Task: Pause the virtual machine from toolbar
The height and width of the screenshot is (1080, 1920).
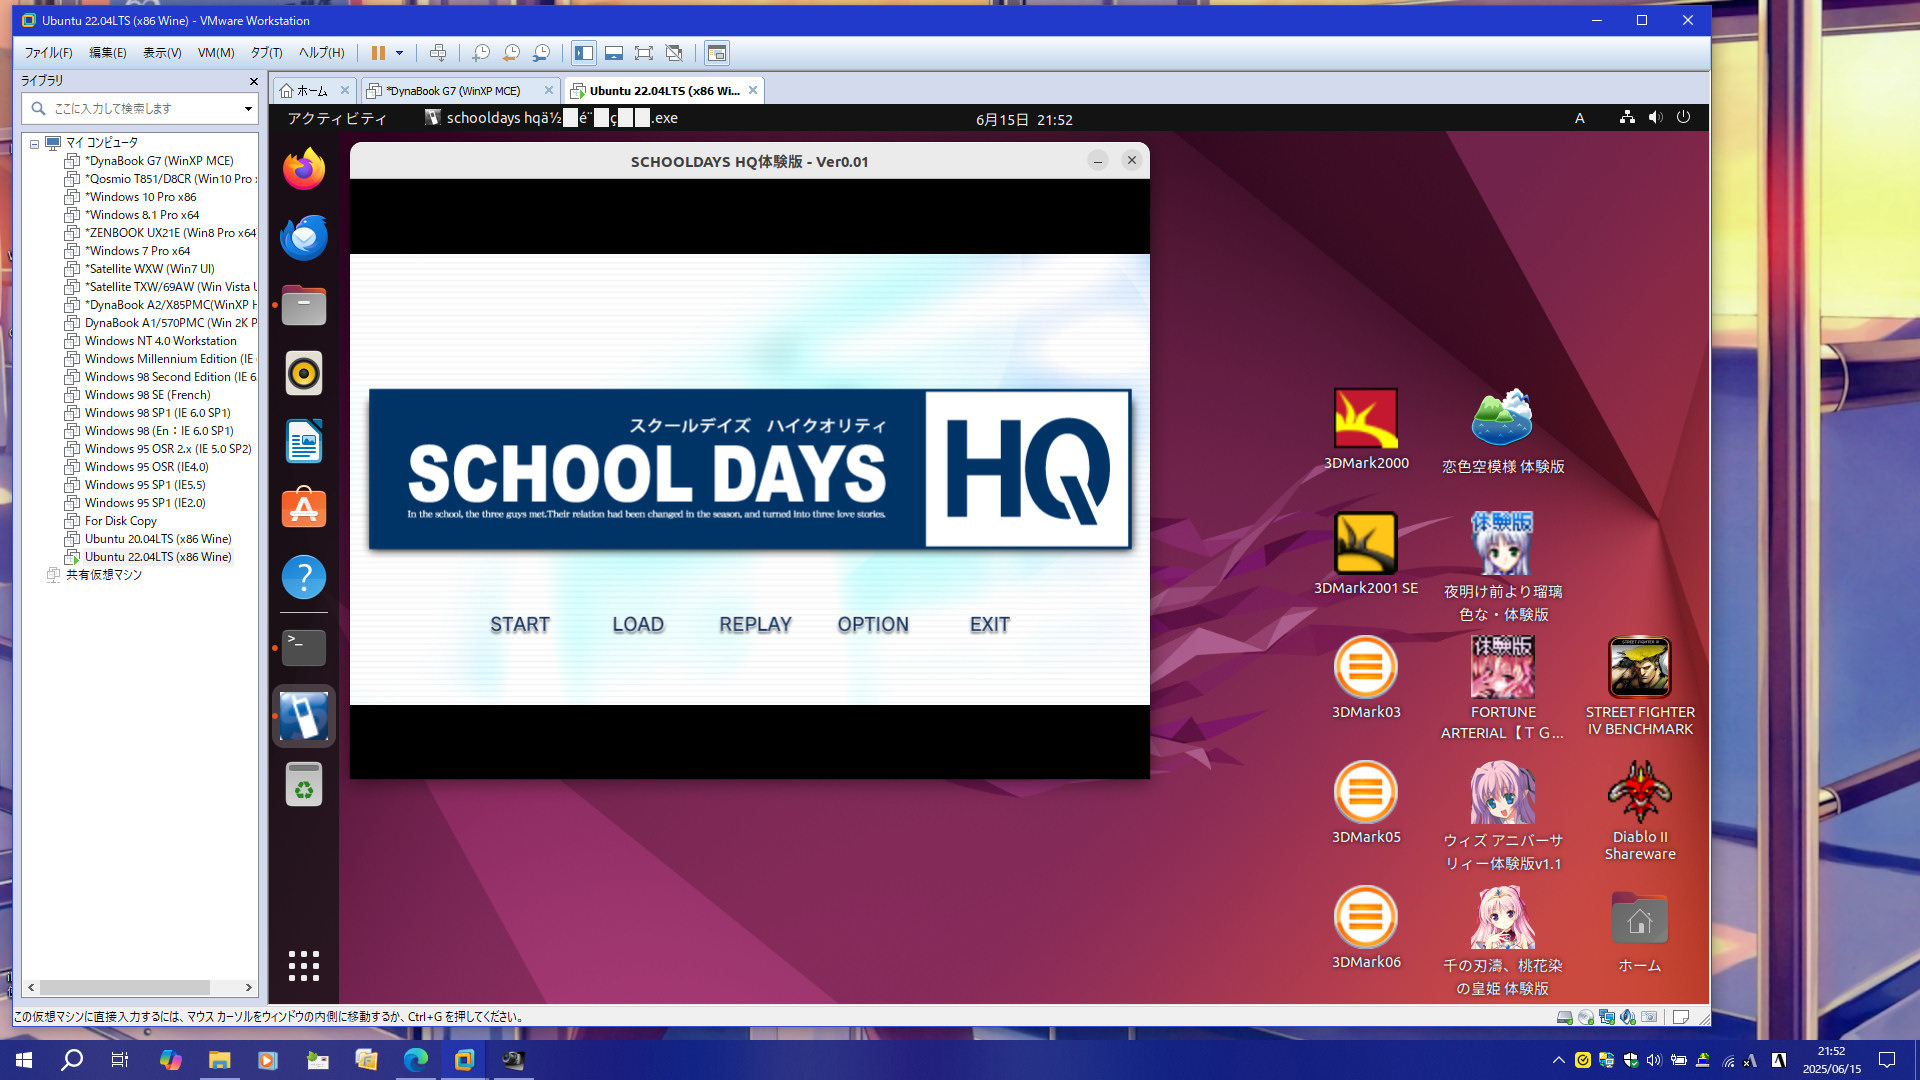Action: coord(378,53)
